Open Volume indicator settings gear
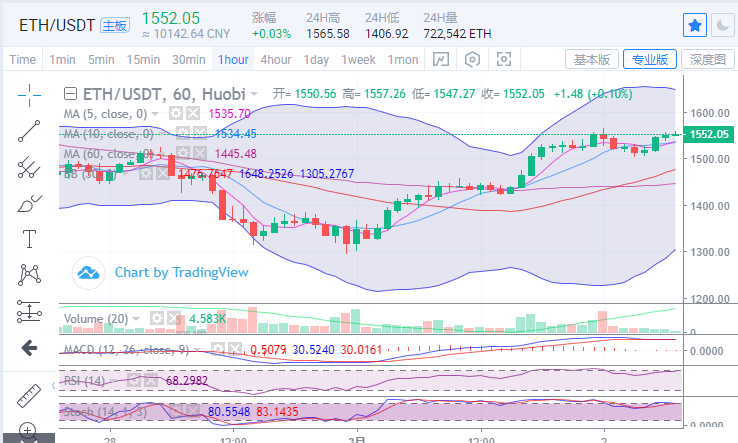738x443 pixels. coord(157,318)
